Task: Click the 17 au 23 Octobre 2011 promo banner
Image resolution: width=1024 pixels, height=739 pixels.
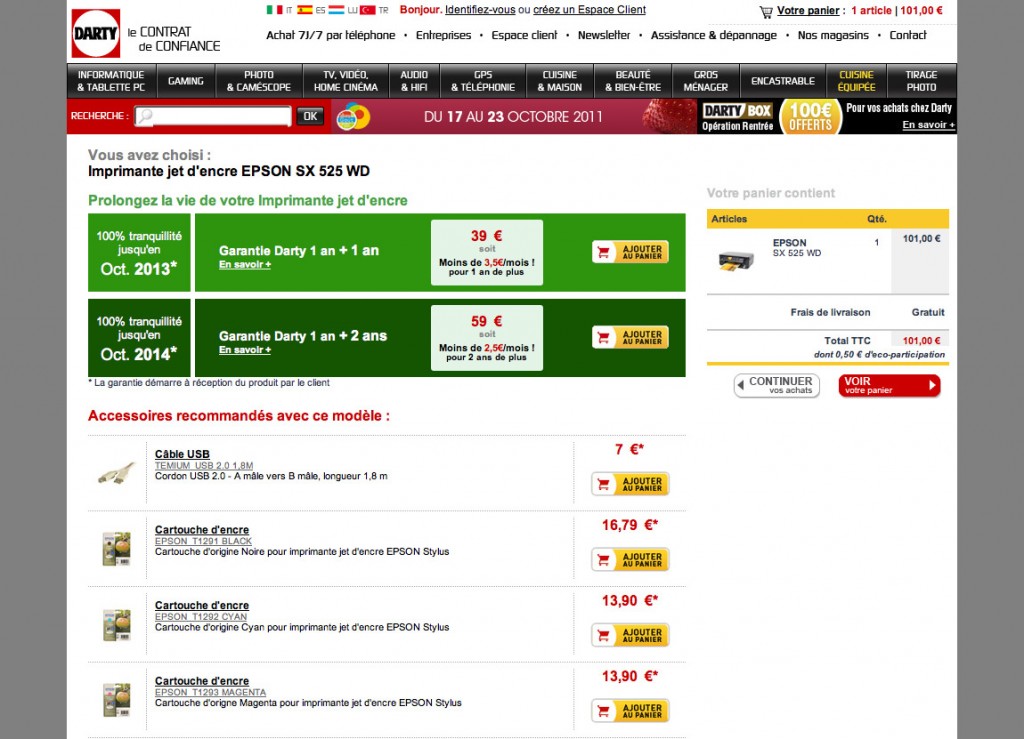Action: coord(513,117)
